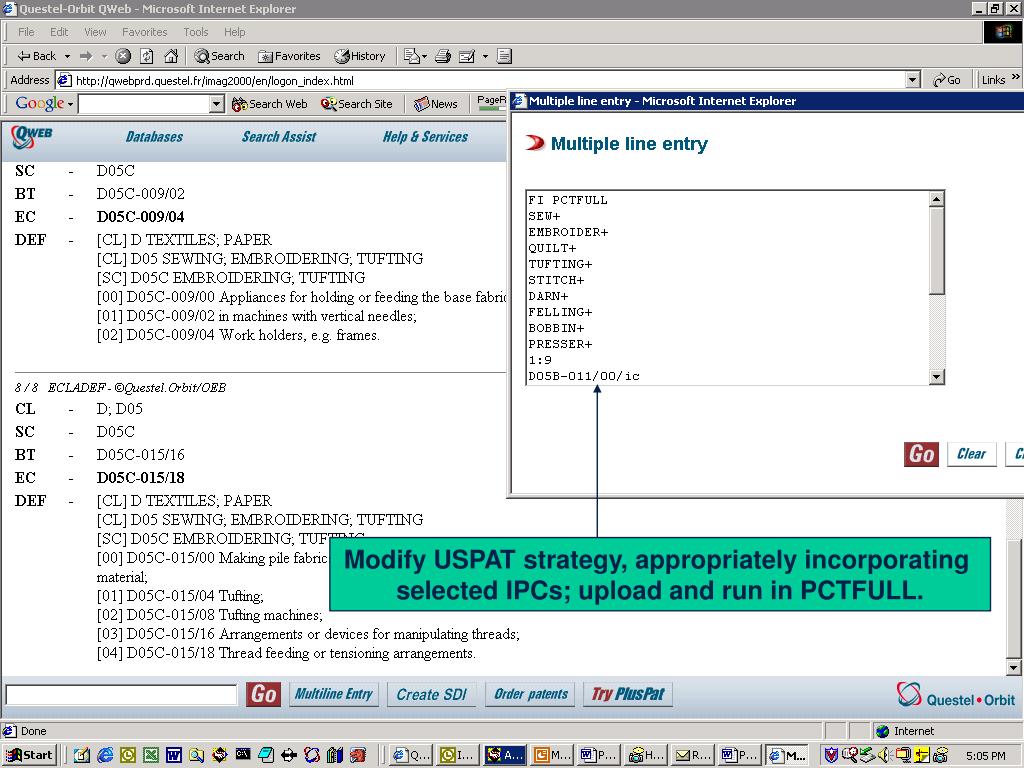Expand the Edit icon dropdown arrow
Viewport: 1024px width, 768px height.
[x=485, y=57]
